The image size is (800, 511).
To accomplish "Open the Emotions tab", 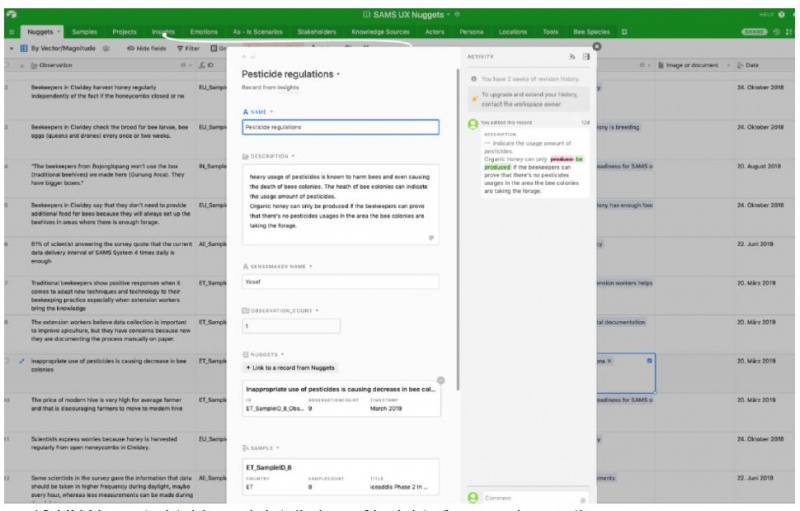I will [x=204, y=32].
